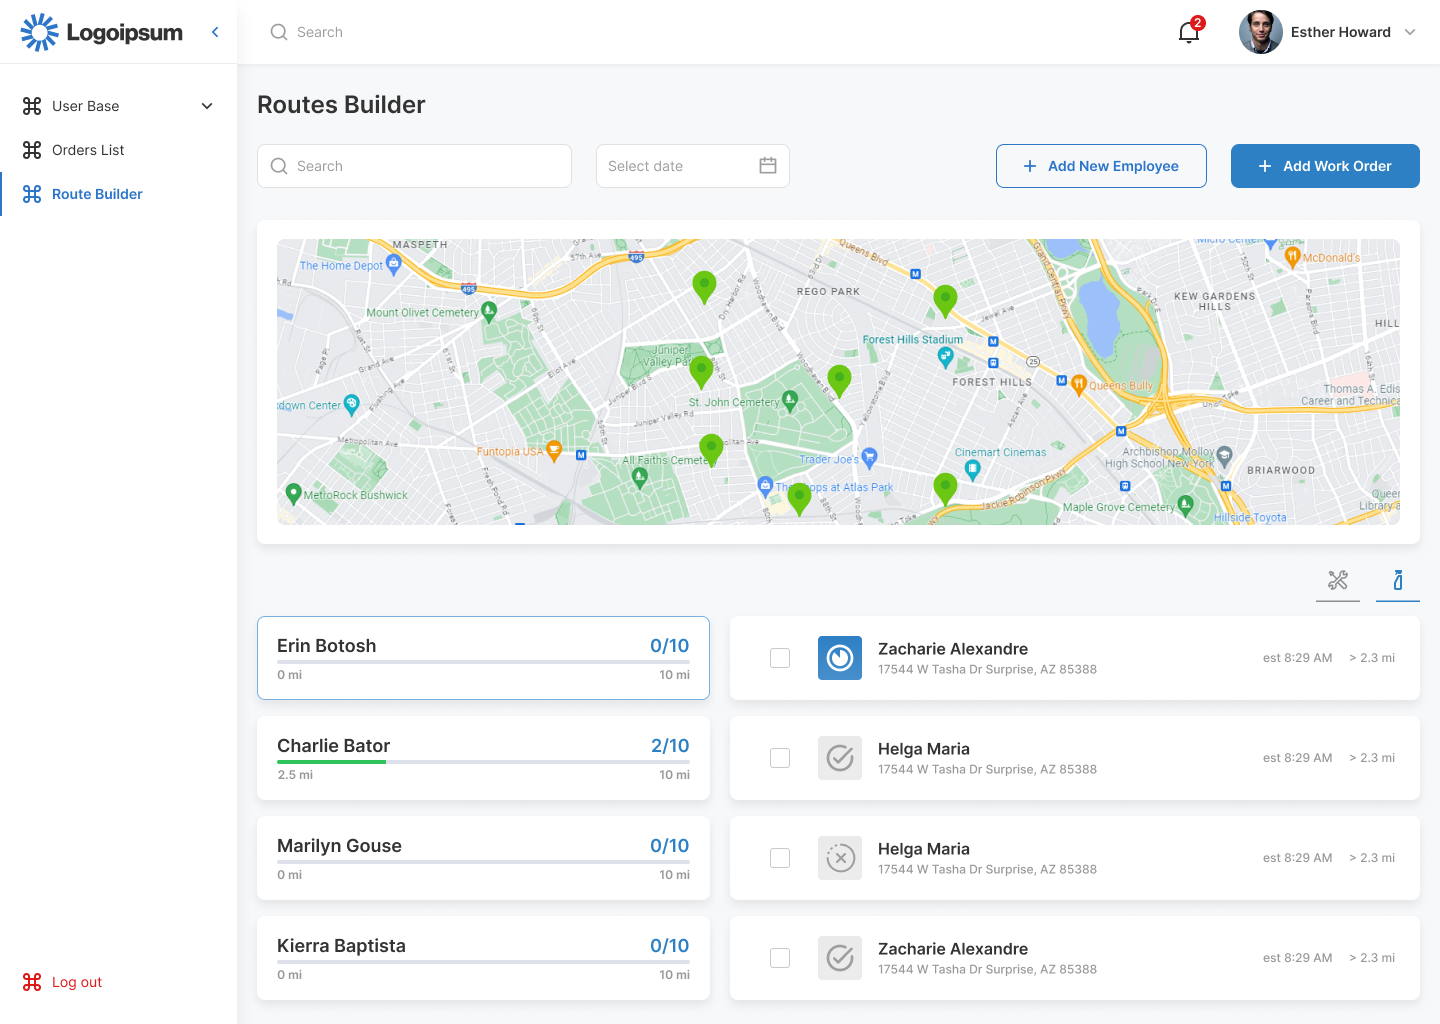This screenshot has height=1024, width=1440.
Task: Click the Log out icon in sidebar
Action: point(32,982)
